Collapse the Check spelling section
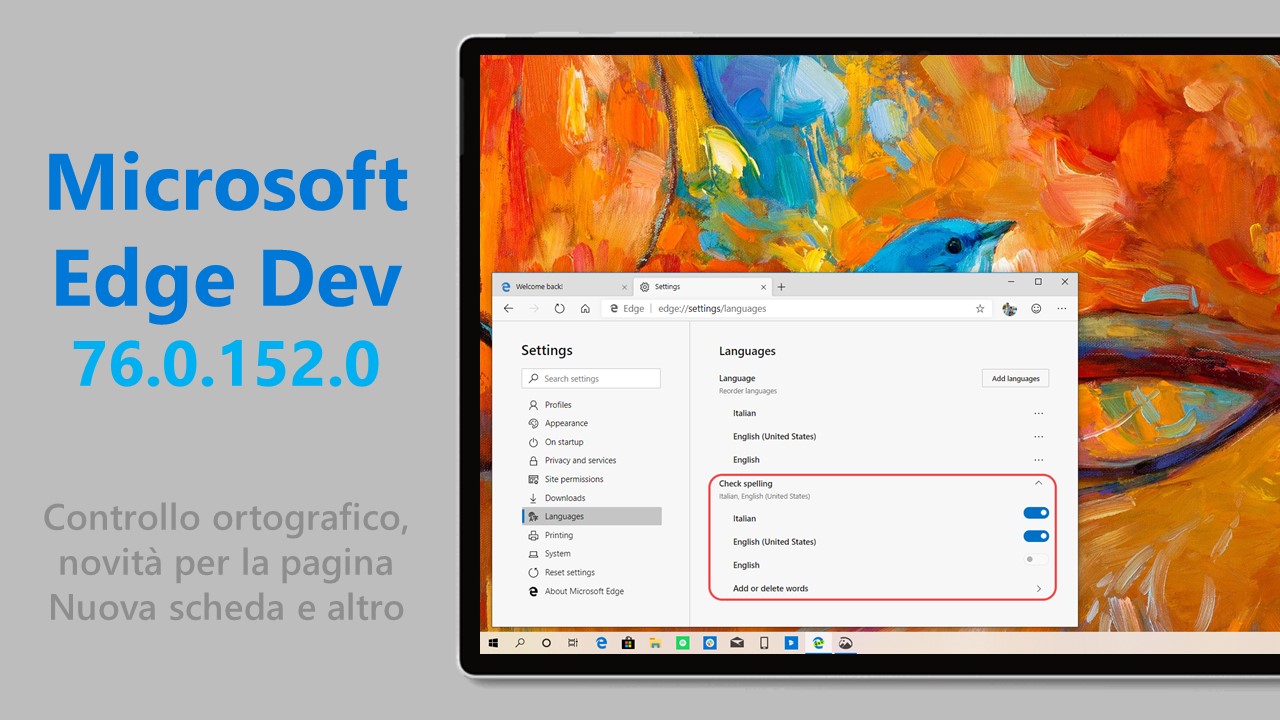 coord(1037,483)
